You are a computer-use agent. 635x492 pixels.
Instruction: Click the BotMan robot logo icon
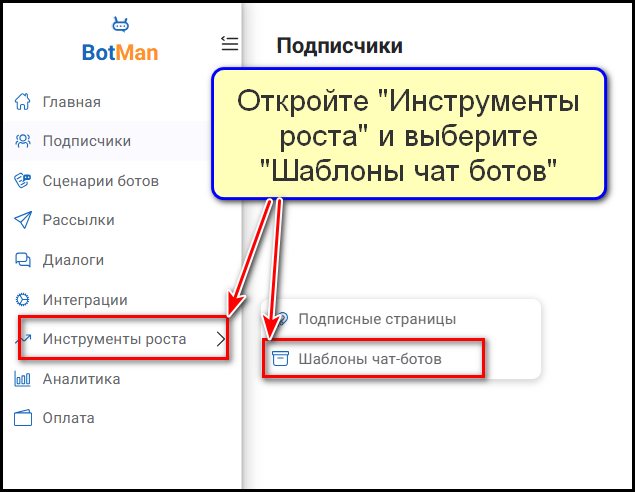click(x=120, y=24)
